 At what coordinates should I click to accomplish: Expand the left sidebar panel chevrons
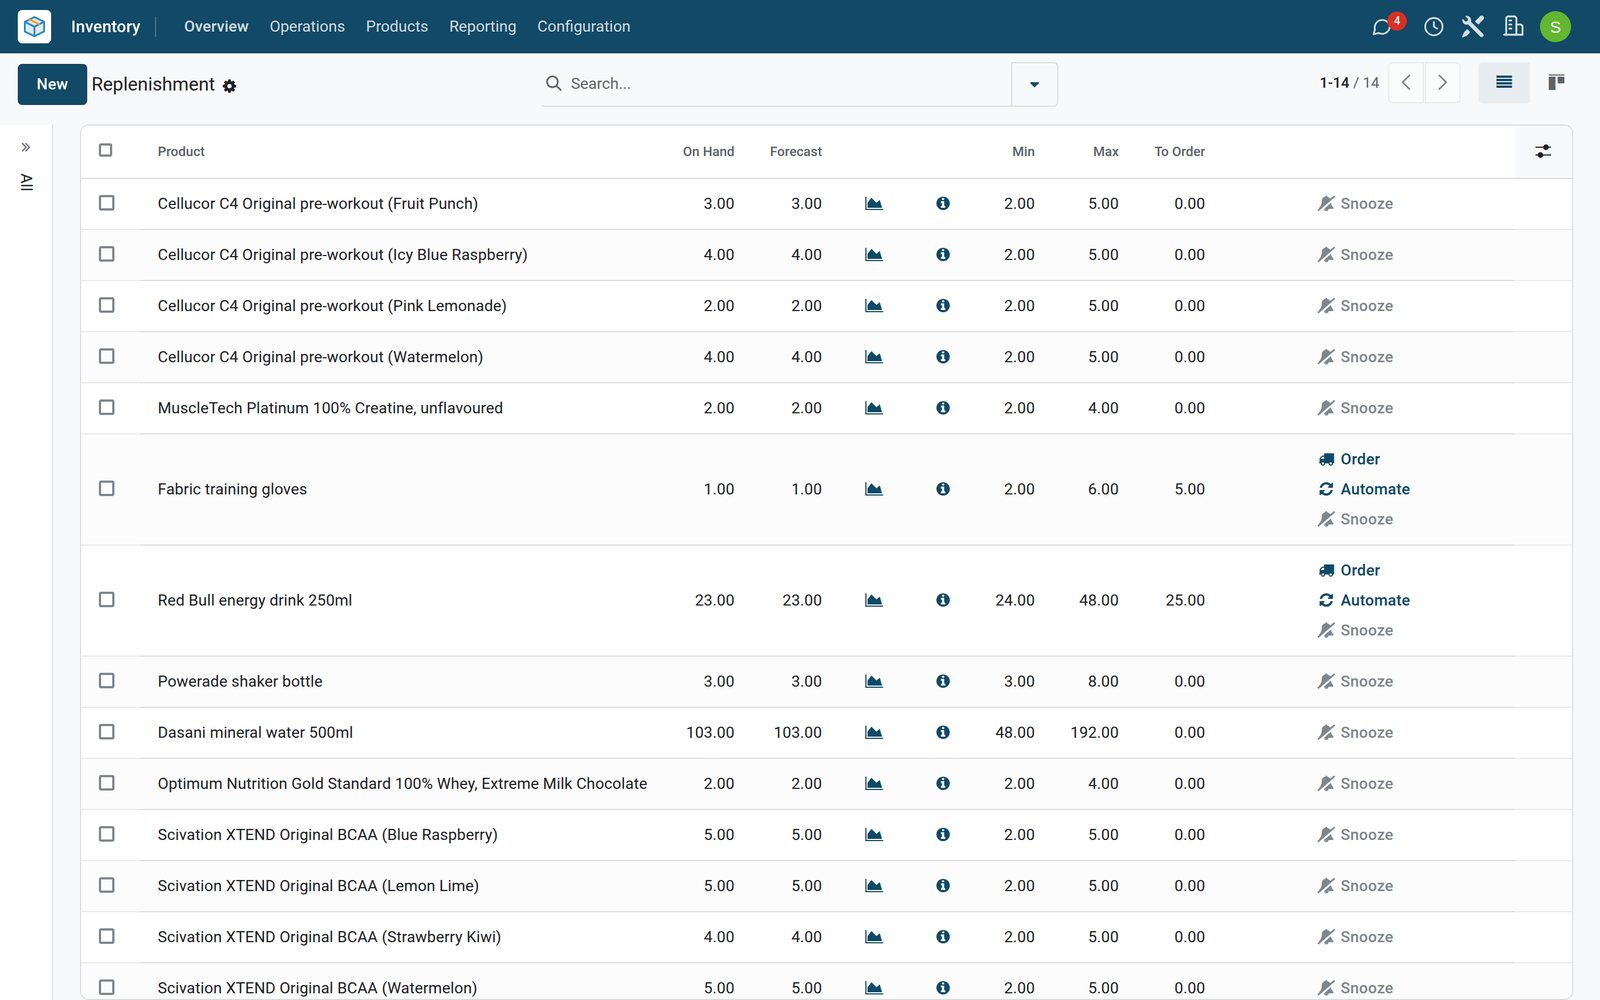(x=26, y=147)
